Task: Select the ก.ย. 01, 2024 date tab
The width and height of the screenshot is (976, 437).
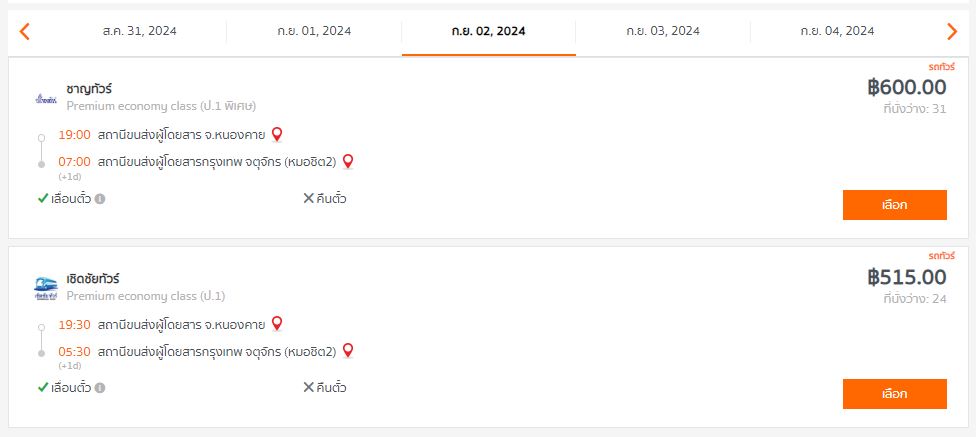Action: click(x=314, y=31)
